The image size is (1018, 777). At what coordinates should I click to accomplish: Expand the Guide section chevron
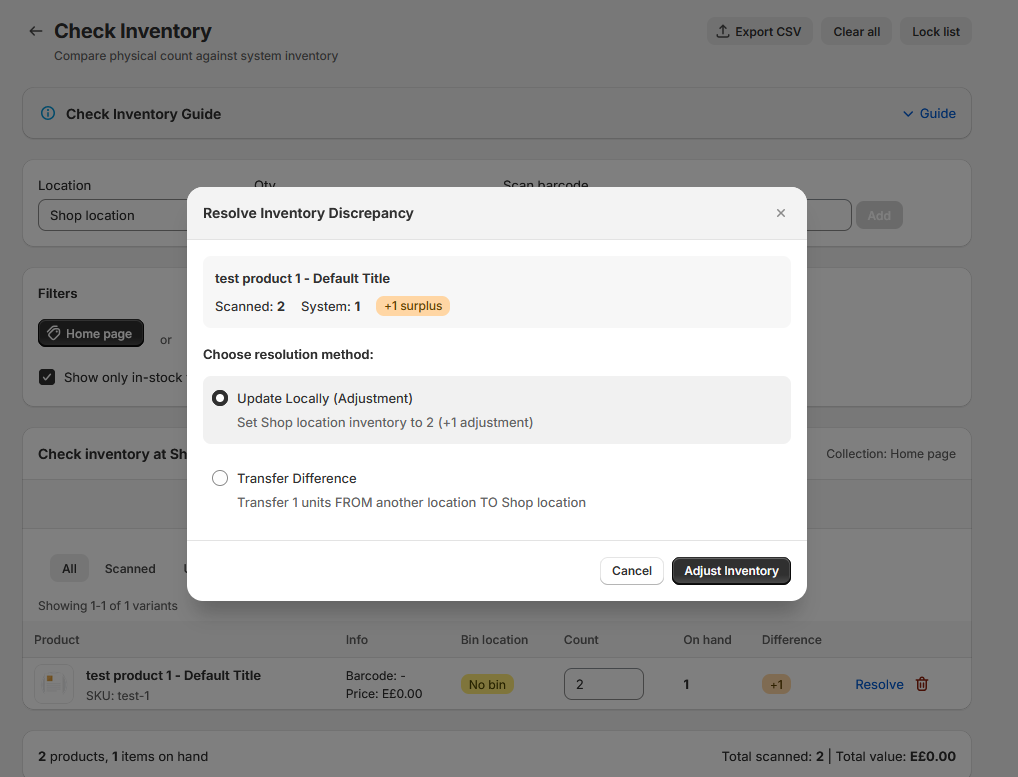908,114
